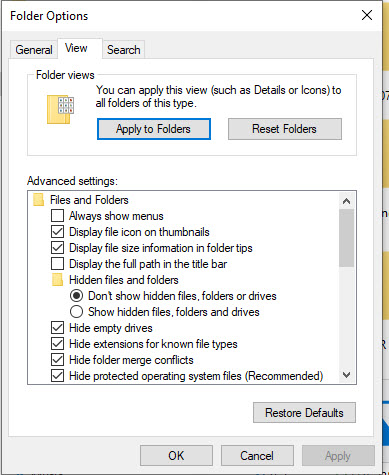
Task: Click the Folder views group label
Action: pos(65,75)
